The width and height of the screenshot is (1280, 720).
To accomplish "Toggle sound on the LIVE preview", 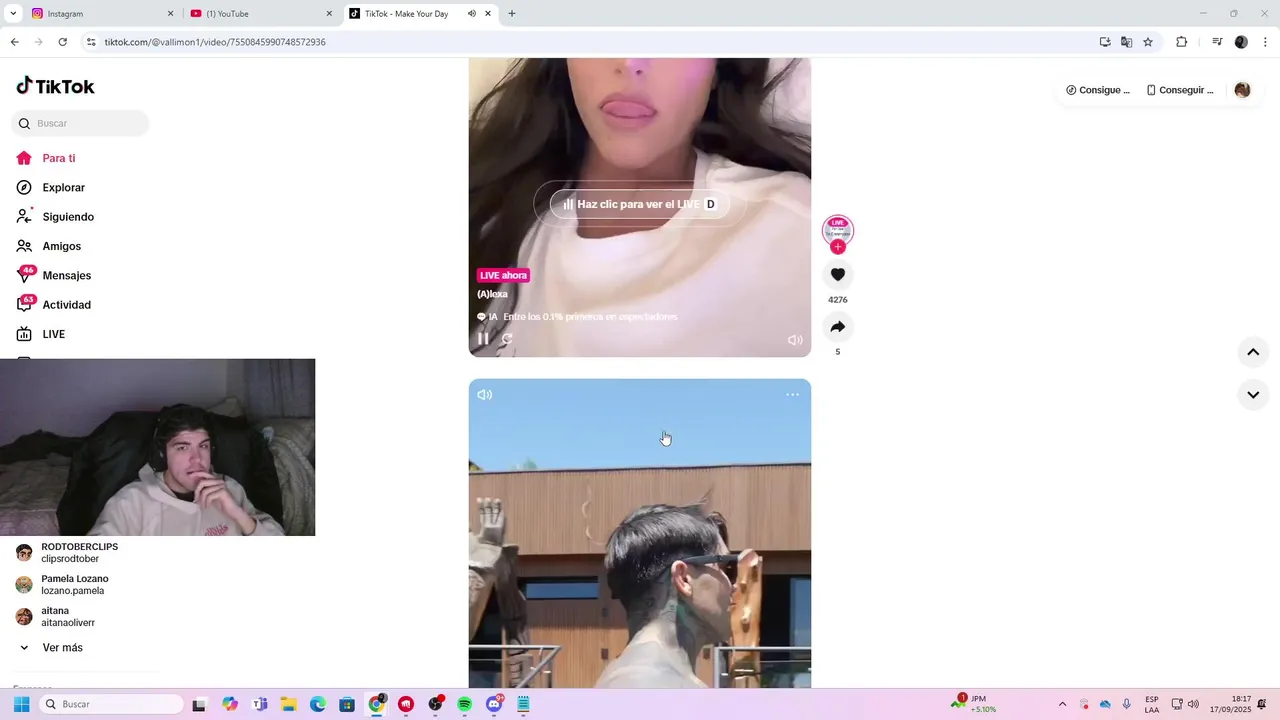I will pyautogui.click(x=795, y=340).
